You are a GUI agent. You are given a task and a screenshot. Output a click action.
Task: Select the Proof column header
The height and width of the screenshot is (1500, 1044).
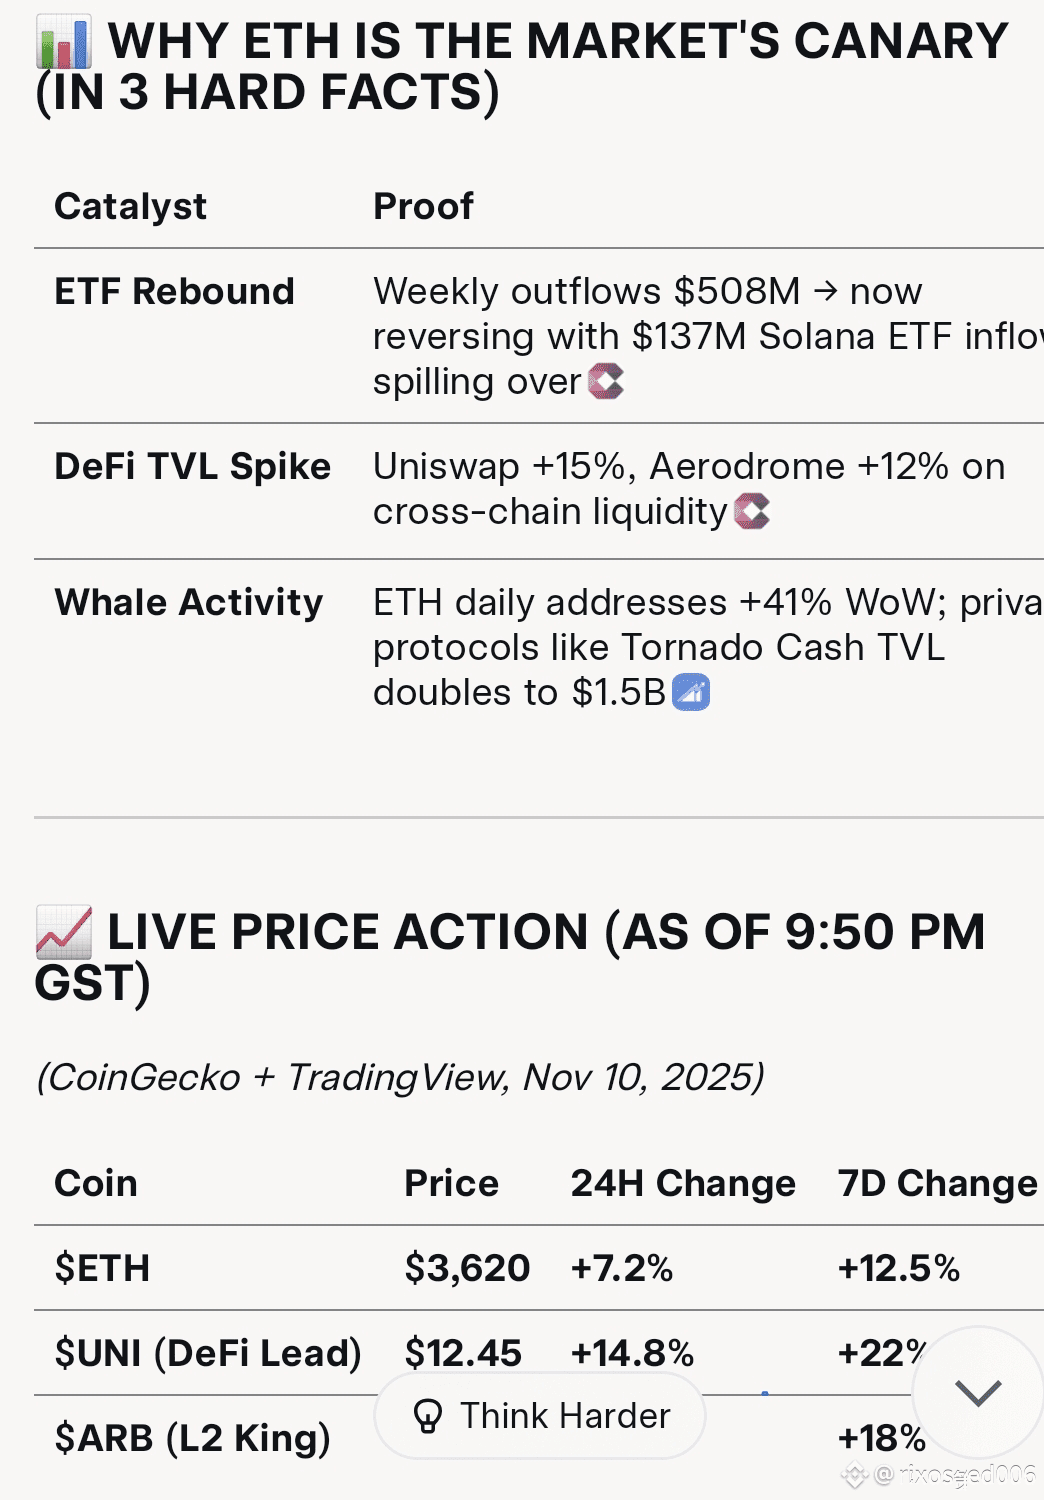click(x=423, y=206)
